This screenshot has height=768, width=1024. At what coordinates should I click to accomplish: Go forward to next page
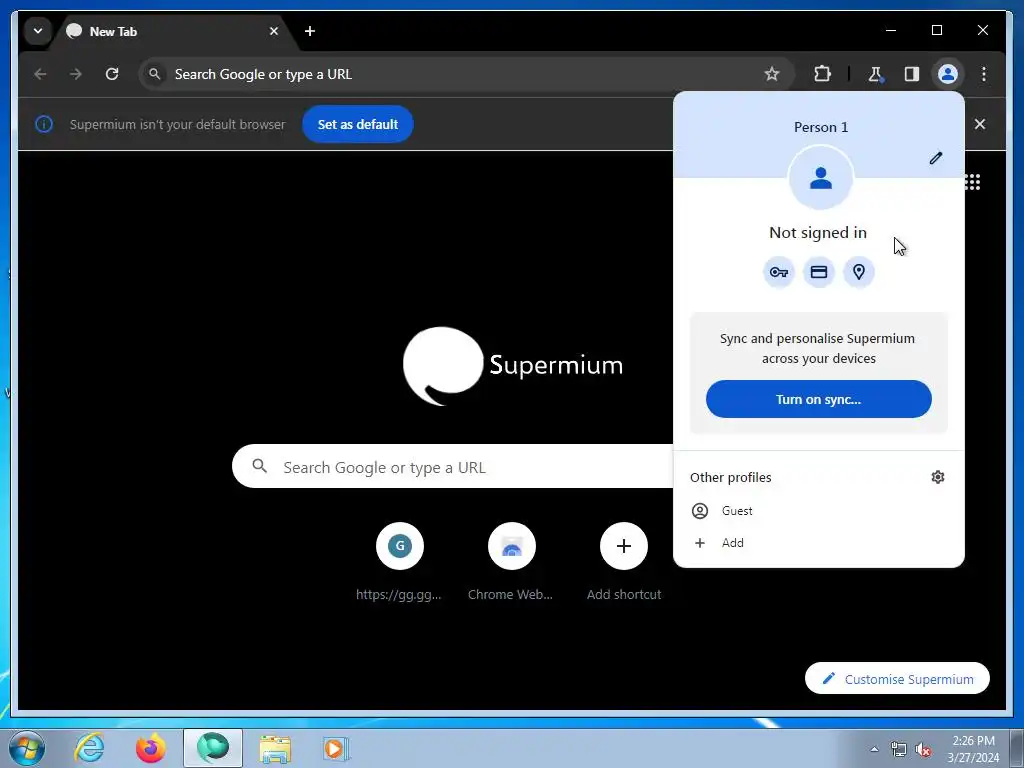76,74
